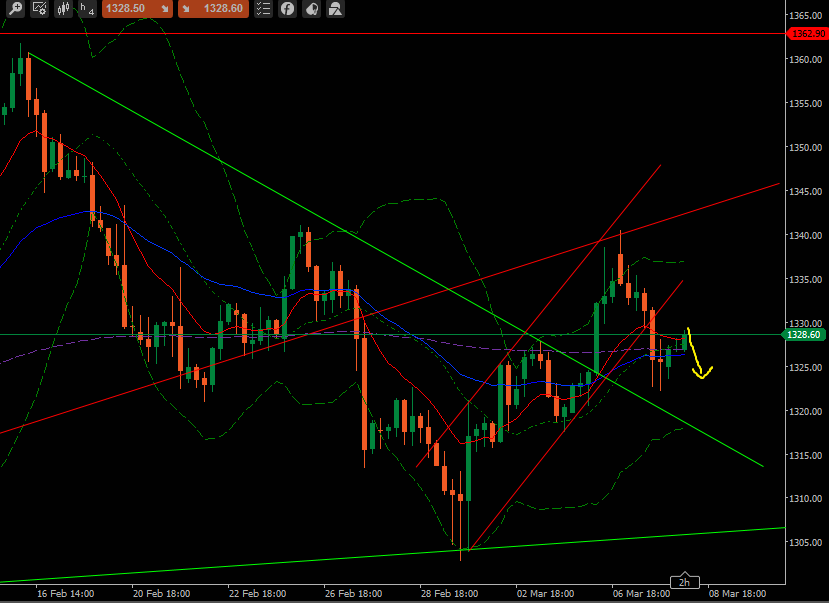Click the 1328.50 sell price button
This screenshot has width=829, height=603.
(137, 8)
